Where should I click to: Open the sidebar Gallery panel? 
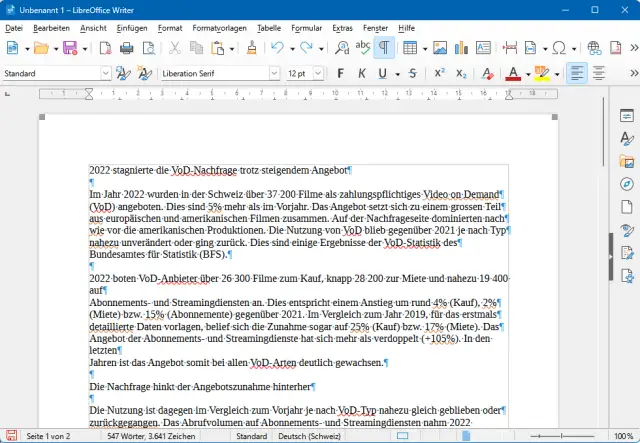point(627,161)
